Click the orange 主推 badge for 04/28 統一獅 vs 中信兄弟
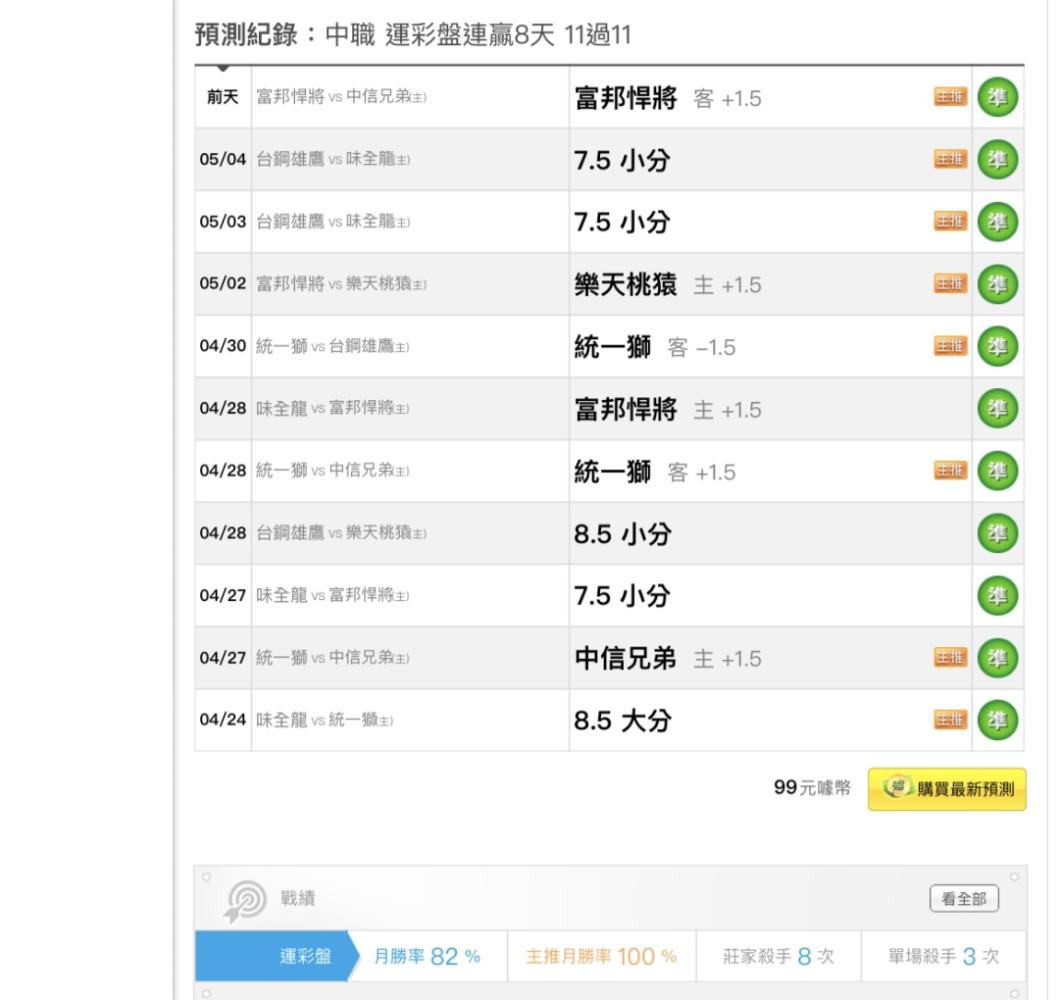Image resolution: width=1059 pixels, height=1000 pixels. (950, 471)
